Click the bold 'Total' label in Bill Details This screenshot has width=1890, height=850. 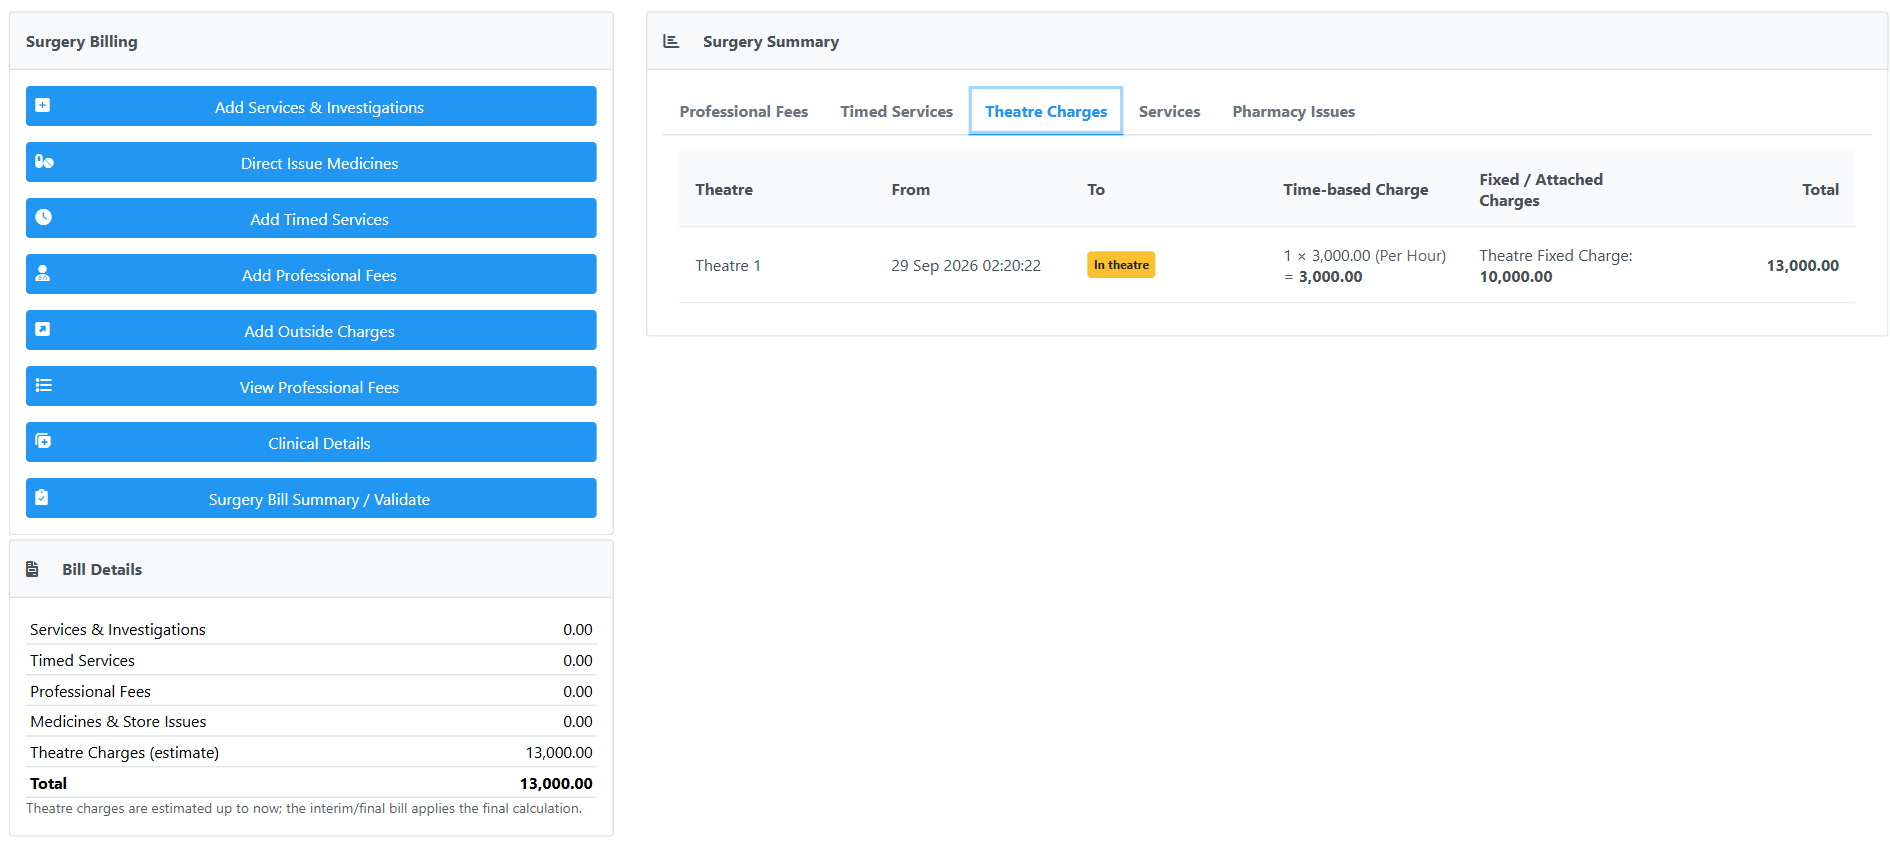pyautogui.click(x=48, y=783)
